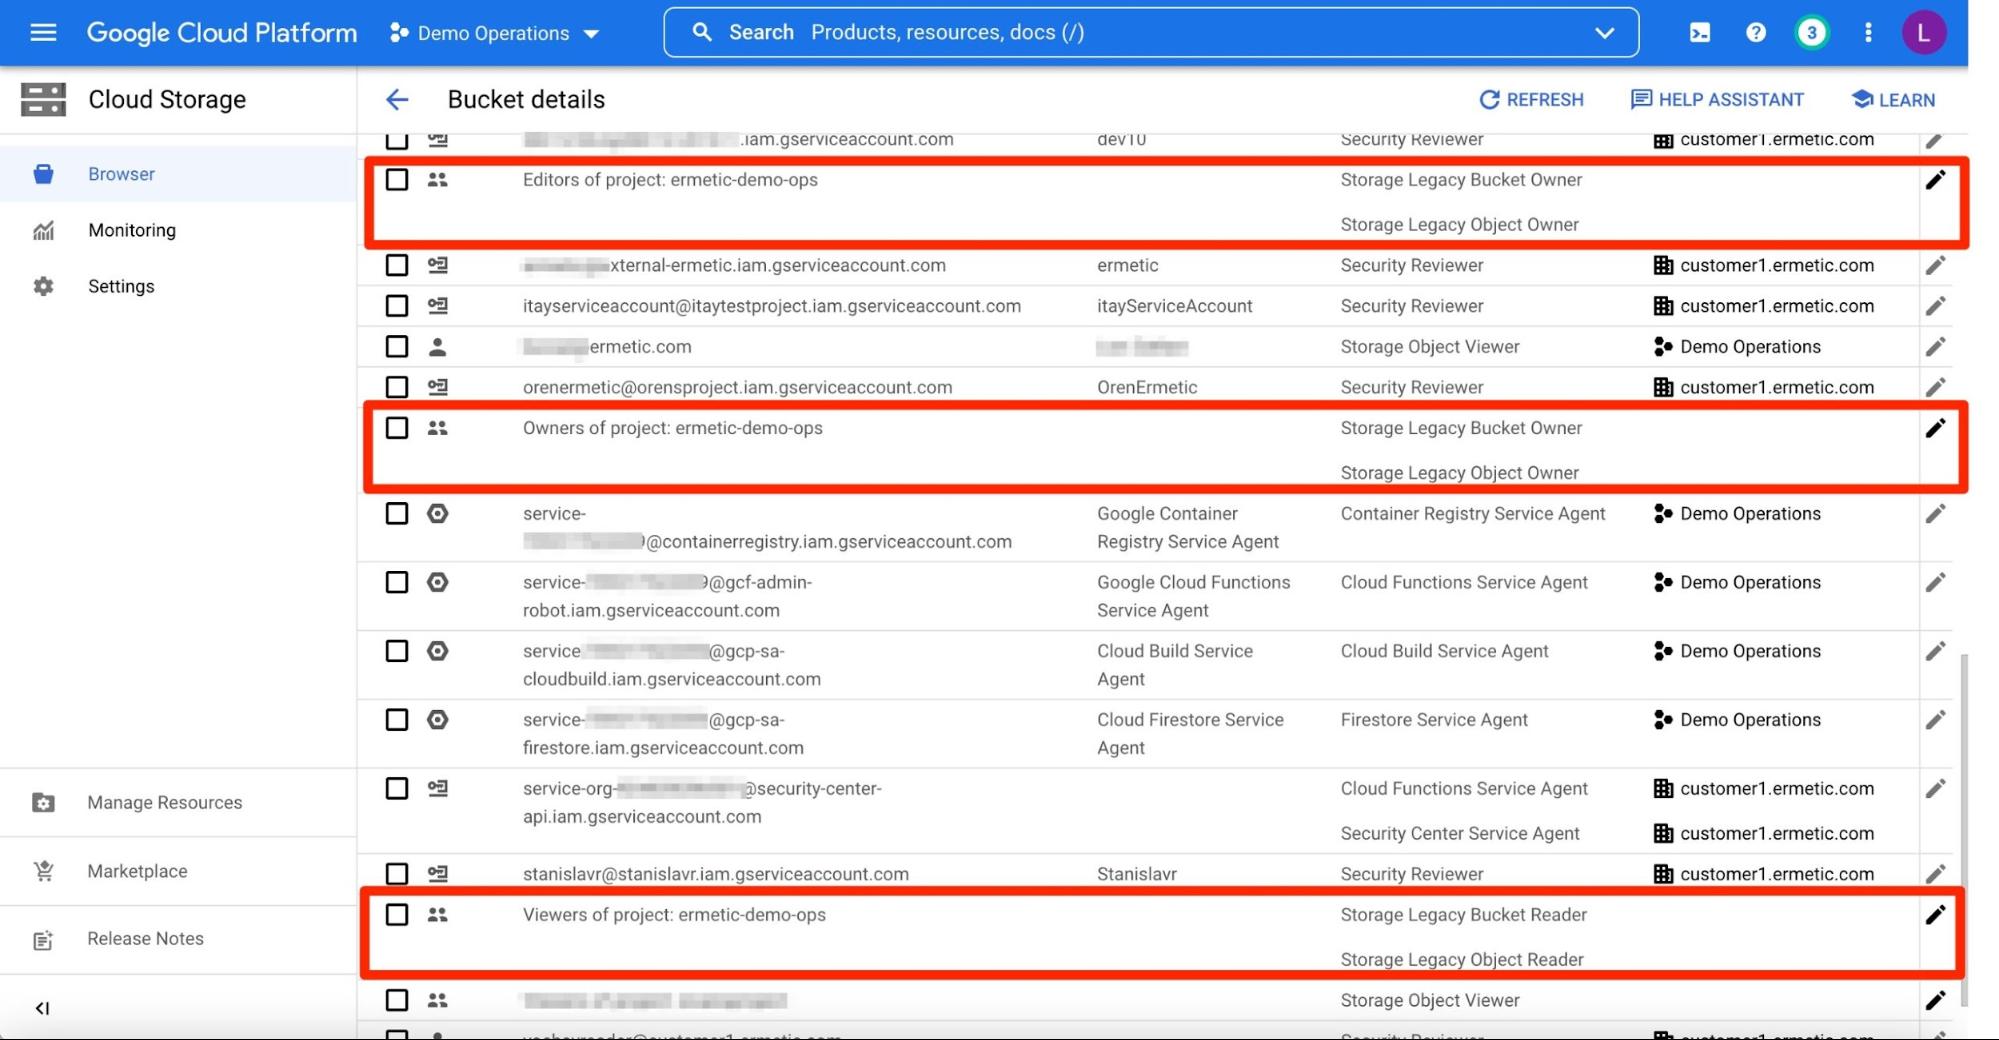Open Settings in the sidebar
The image size is (1999, 1040).
pos(178,286)
